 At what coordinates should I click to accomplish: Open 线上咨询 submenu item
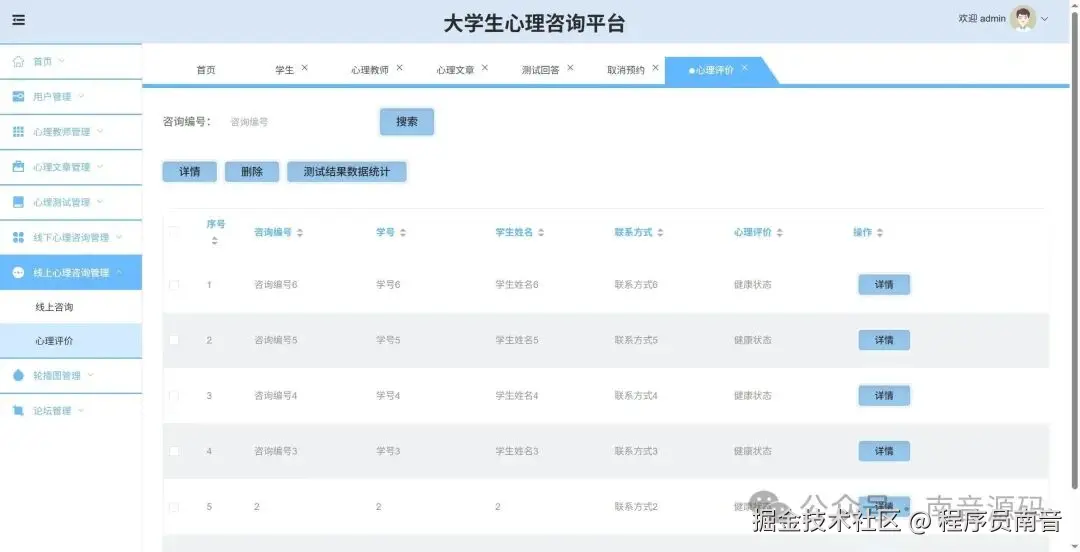click(x=71, y=307)
